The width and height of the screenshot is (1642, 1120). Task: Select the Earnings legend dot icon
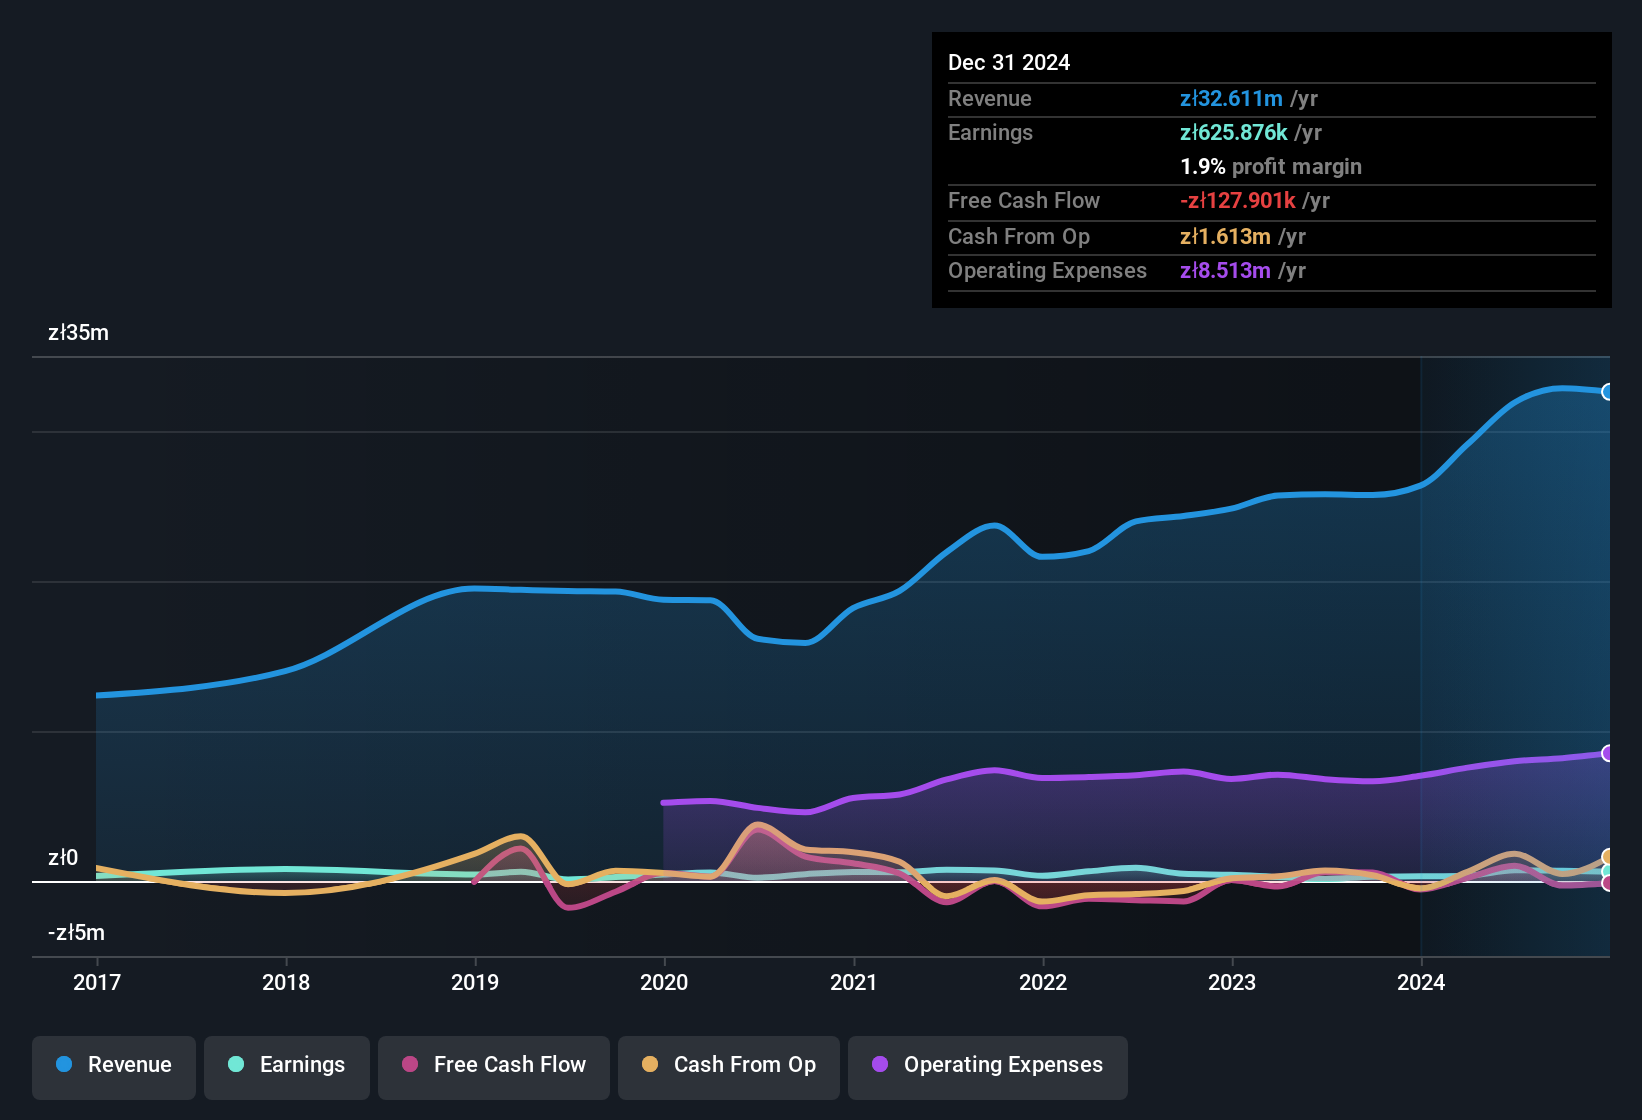coord(236,1065)
